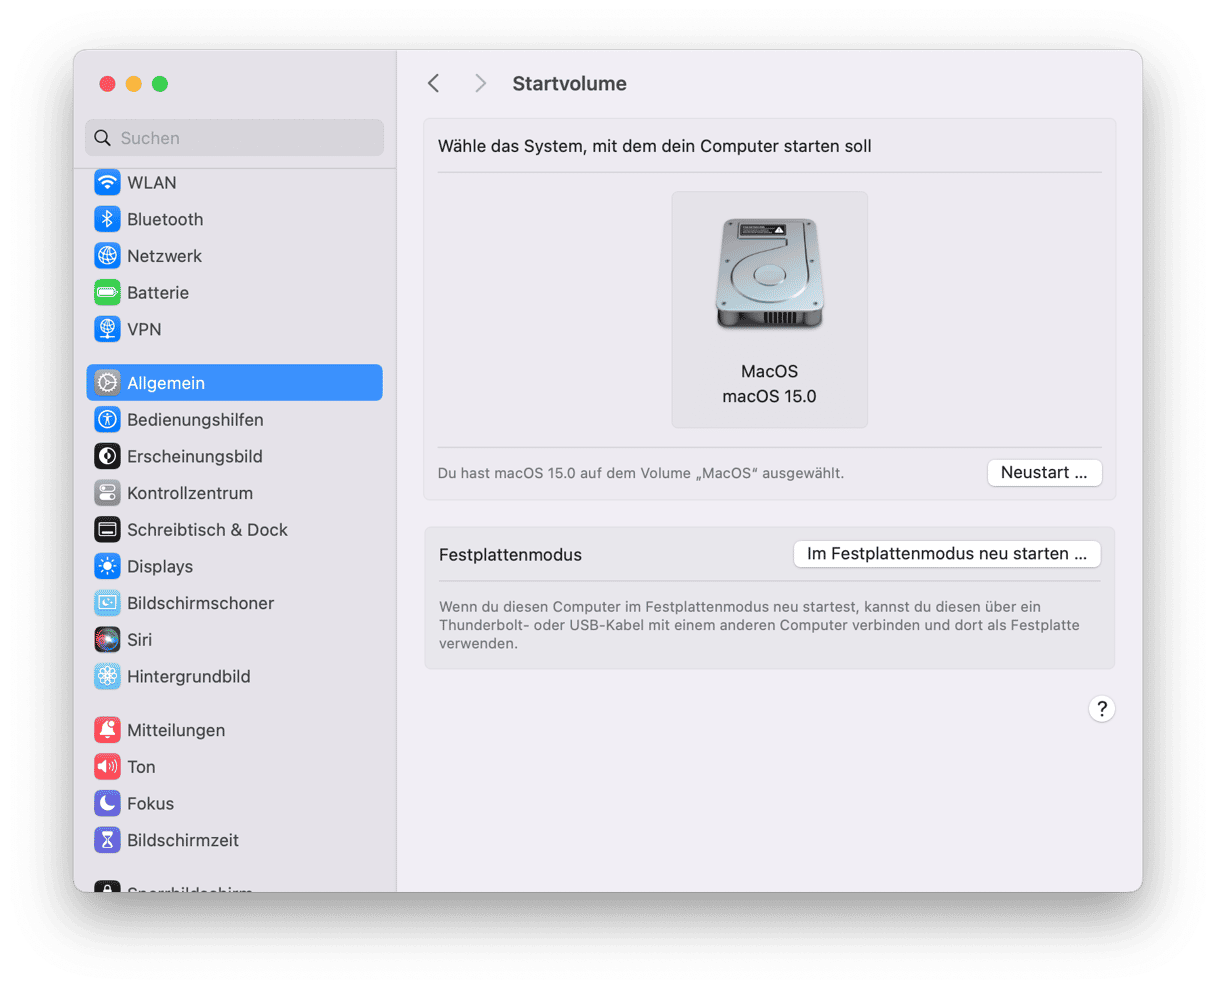The width and height of the screenshot is (1216, 989).
Task: Click the 'Wähle das System' heading text
Action: pyautogui.click(x=654, y=146)
